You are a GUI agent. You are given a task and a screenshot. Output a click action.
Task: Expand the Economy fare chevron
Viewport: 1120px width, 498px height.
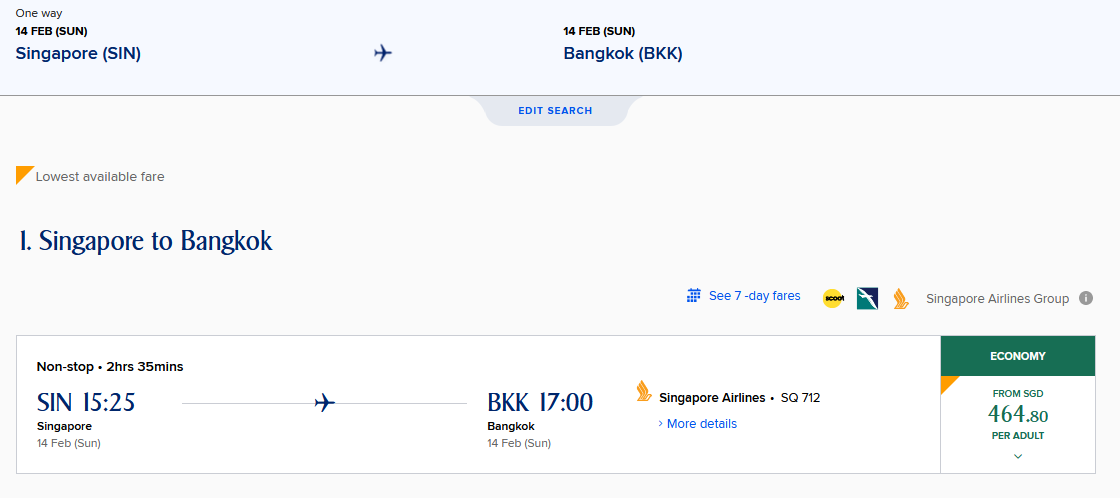click(1018, 456)
